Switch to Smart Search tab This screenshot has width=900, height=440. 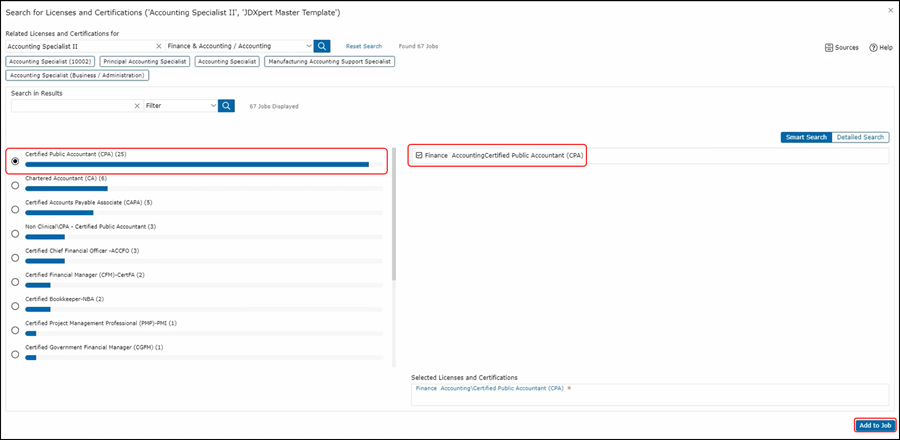[x=806, y=137]
